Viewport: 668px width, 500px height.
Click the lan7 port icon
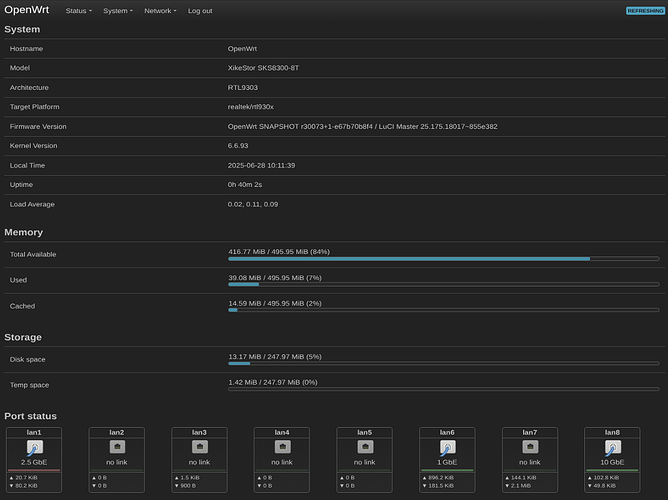pyautogui.click(x=529, y=446)
